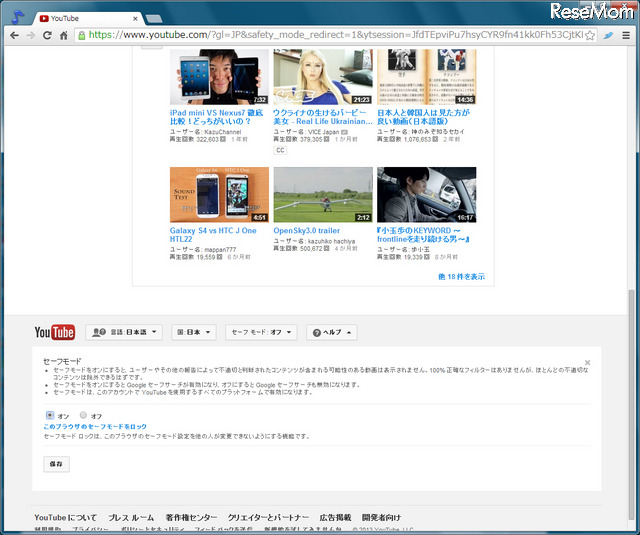
Task: Click the YouTube logo in footer
Action: [x=55, y=333]
